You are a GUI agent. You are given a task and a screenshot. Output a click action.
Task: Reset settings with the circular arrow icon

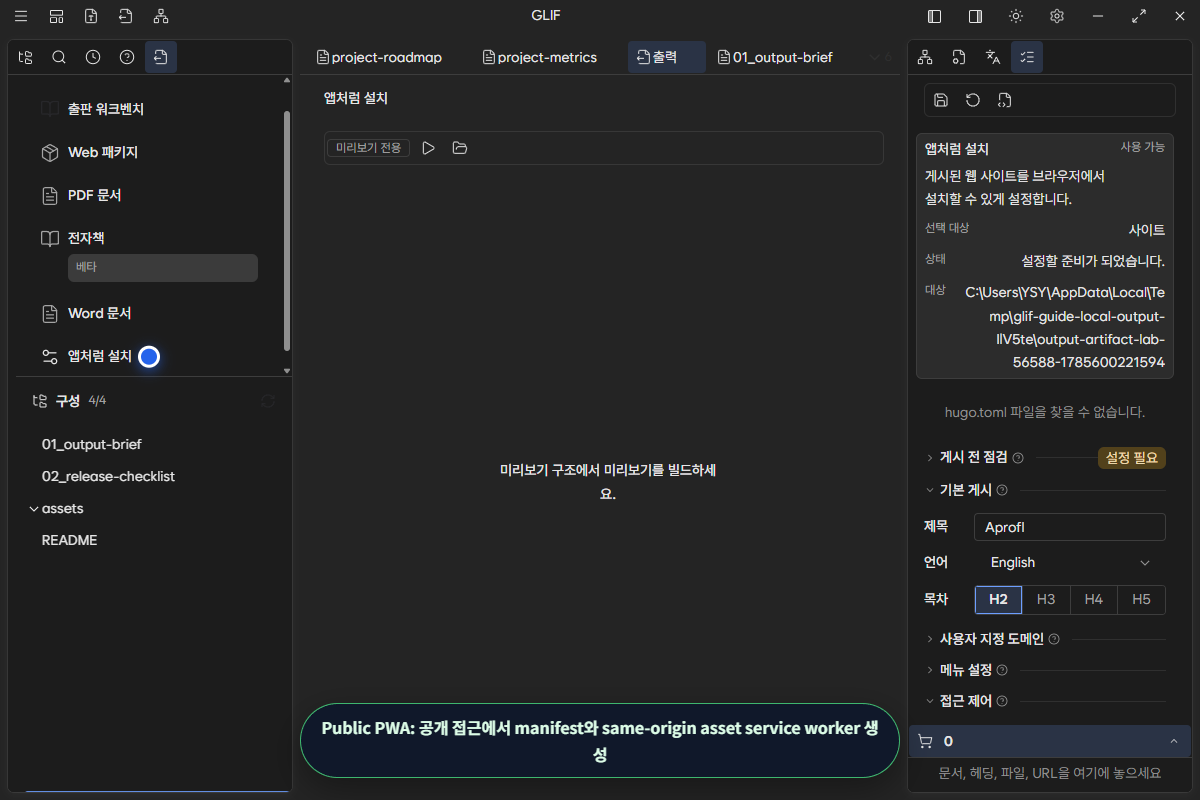pyautogui.click(x=973, y=100)
